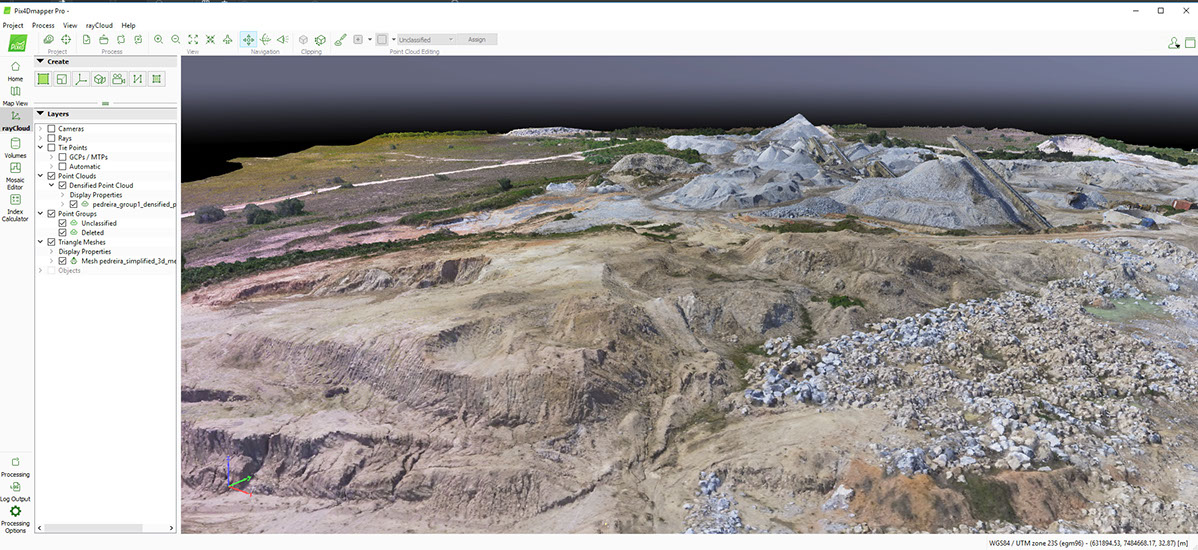Image resolution: width=1198 pixels, height=550 pixels.
Task: Expand Display Properties under Triangle Meshes
Action: tap(51, 252)
